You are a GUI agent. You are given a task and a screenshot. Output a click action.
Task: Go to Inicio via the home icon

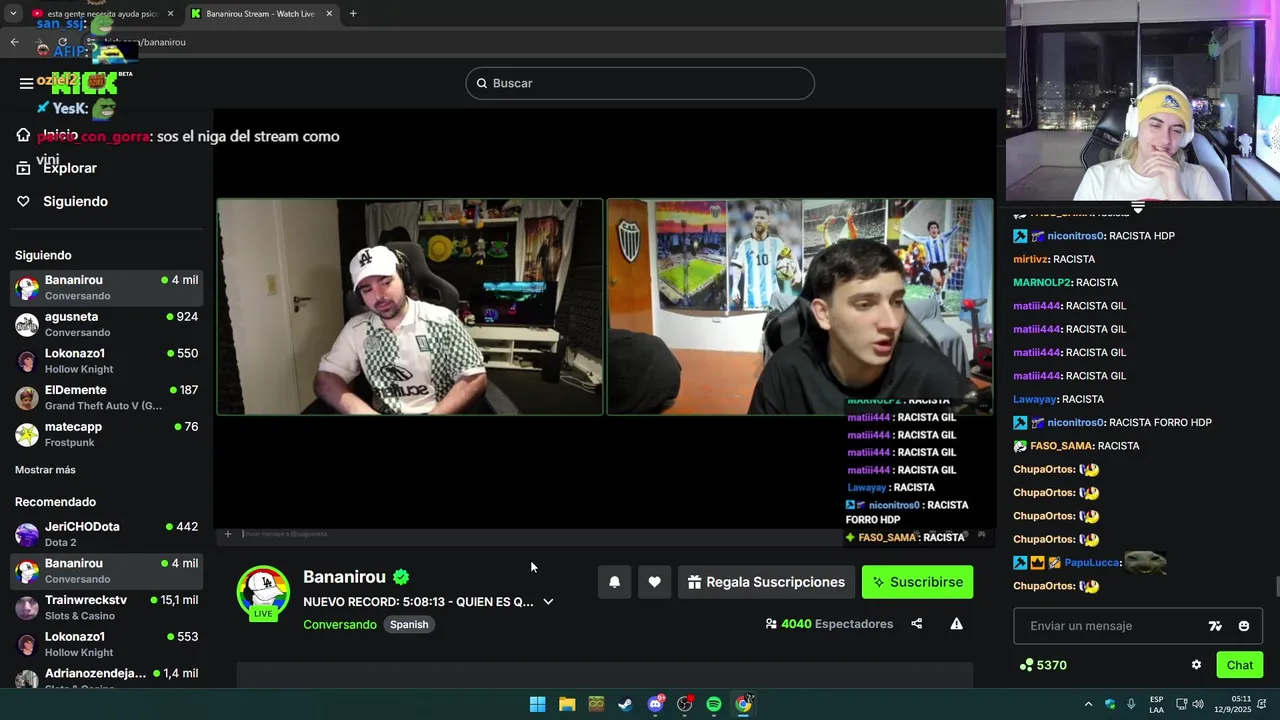(23, 135)
